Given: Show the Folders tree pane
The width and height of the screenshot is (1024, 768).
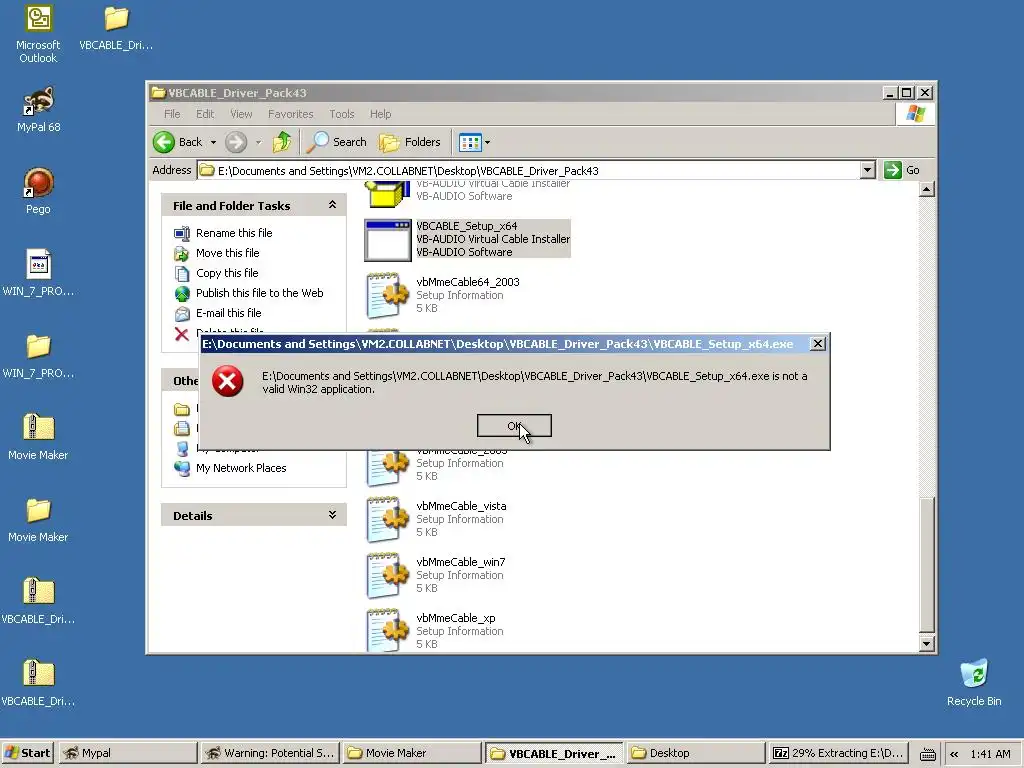Looking at the screenshot, I should click(410, 142).
